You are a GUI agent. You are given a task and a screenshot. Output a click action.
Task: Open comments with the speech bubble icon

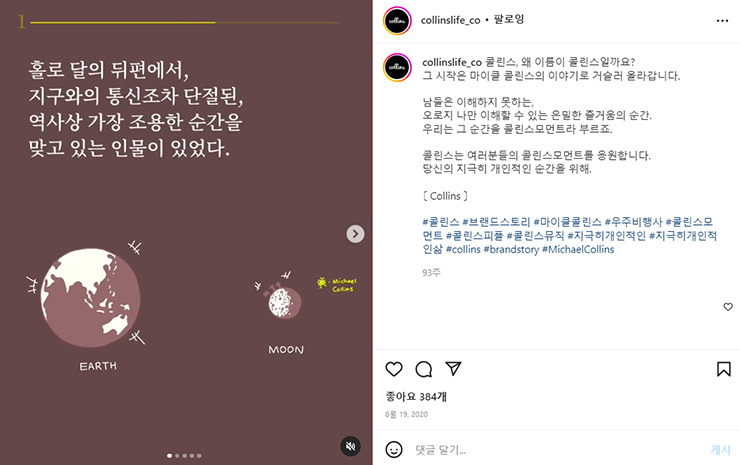[423, 369]
